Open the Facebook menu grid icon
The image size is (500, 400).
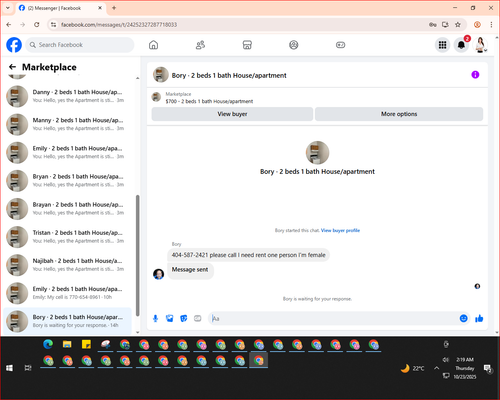click(x=442, y=45)
